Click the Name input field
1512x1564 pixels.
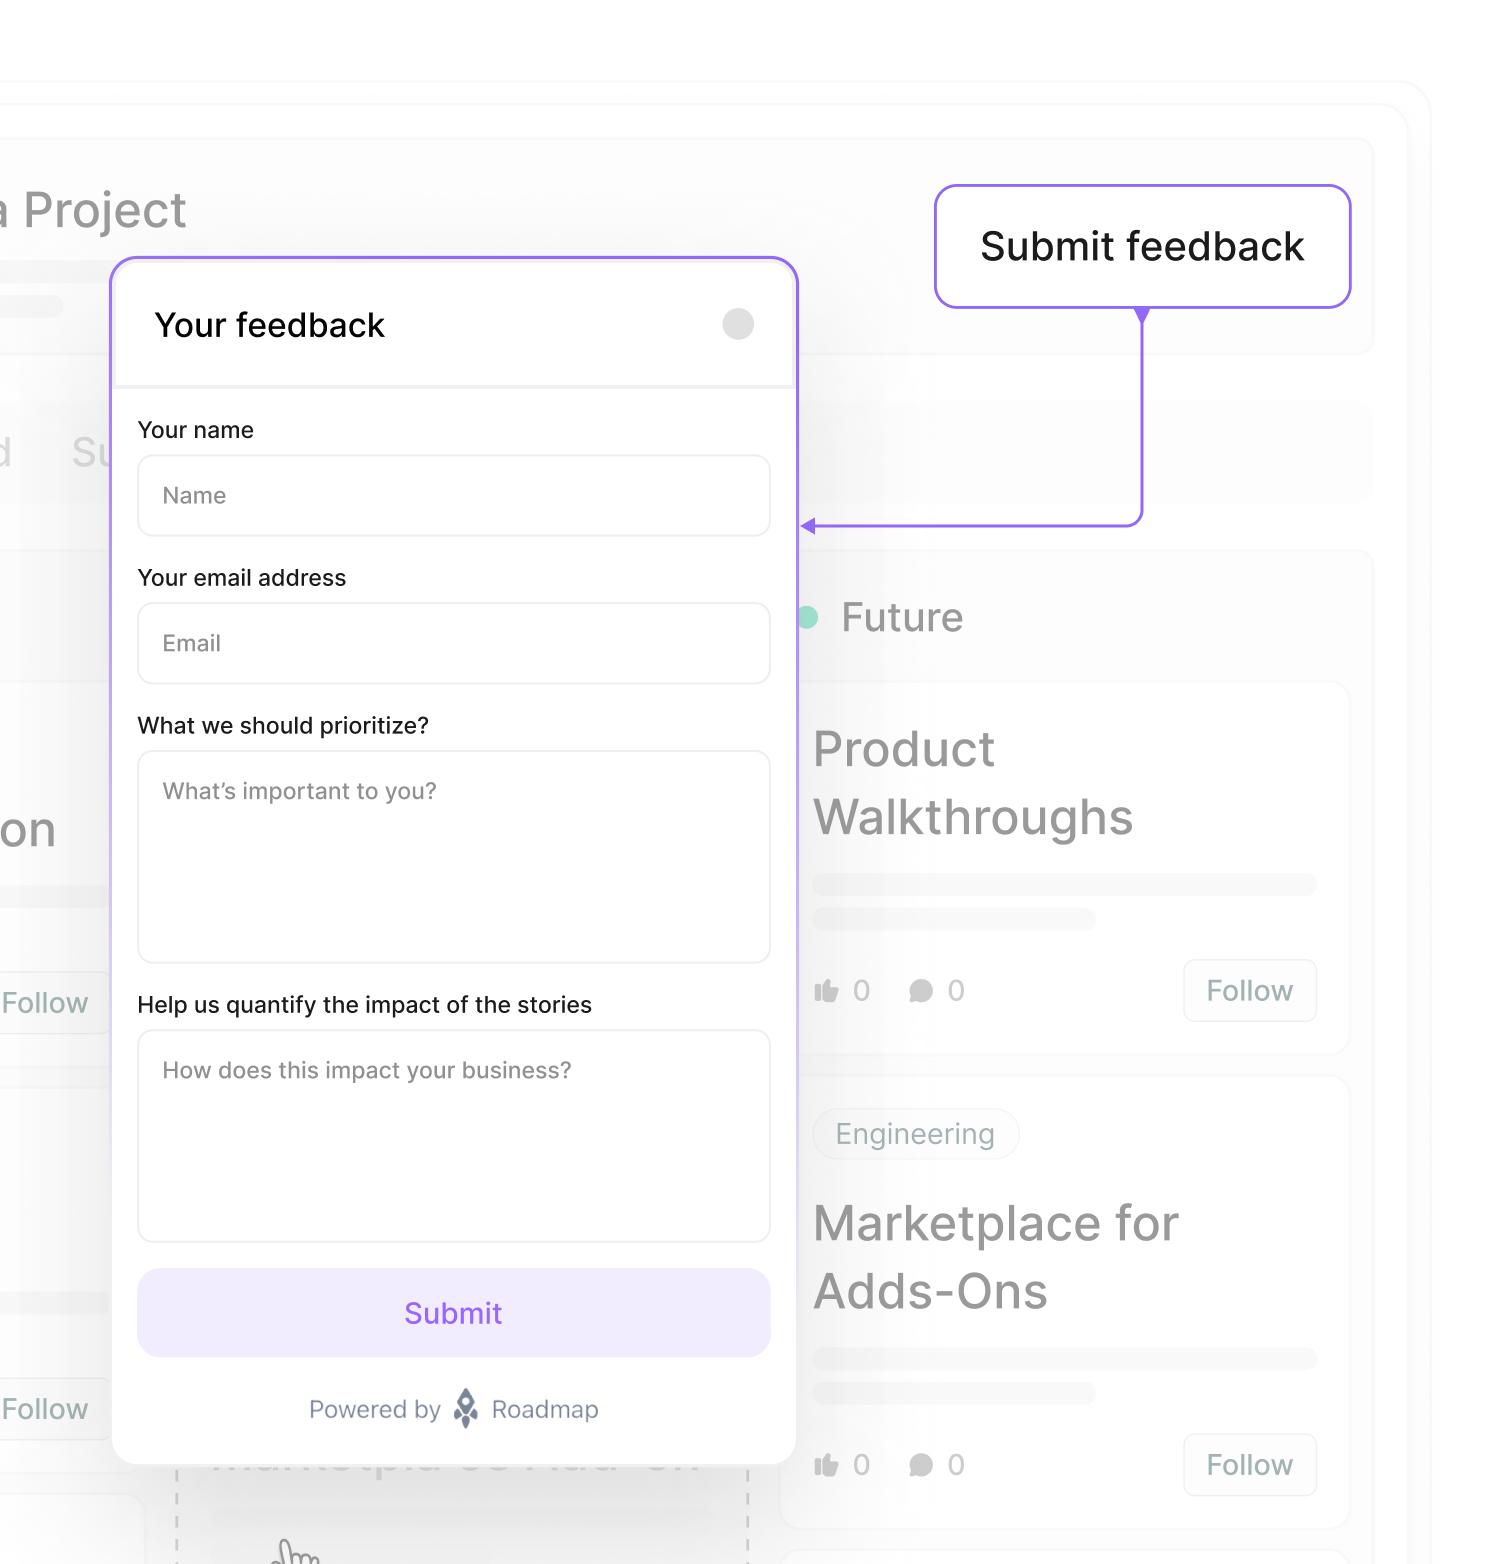pos(453,495)
